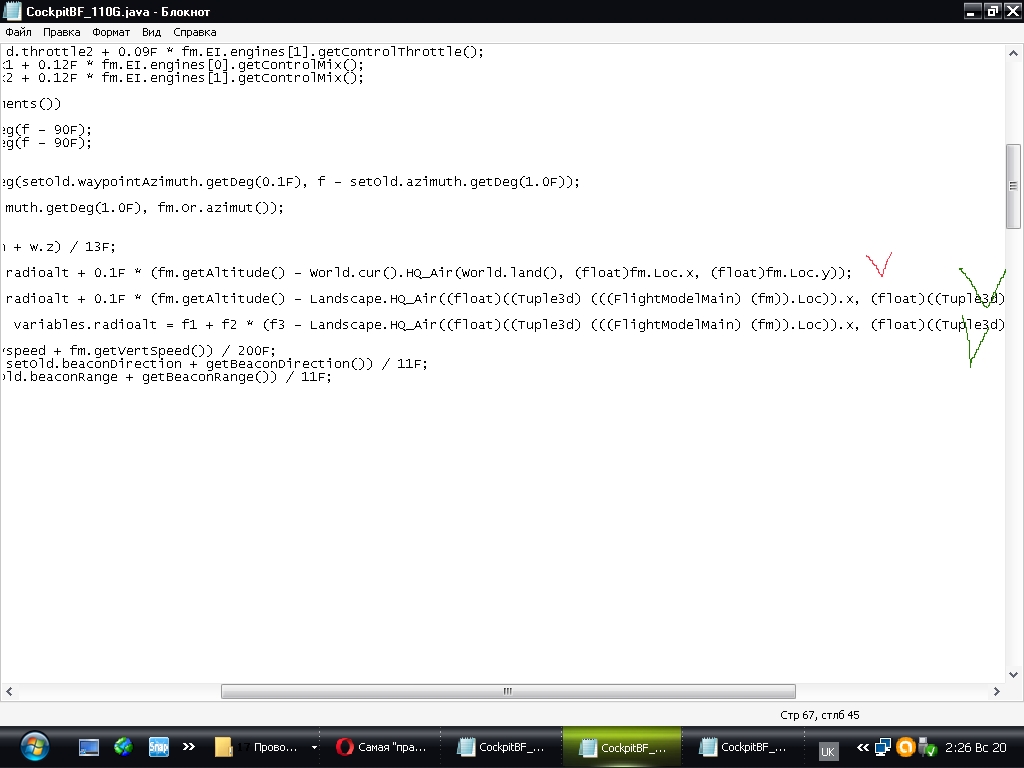Open the Вид menu

pos(152,32)
